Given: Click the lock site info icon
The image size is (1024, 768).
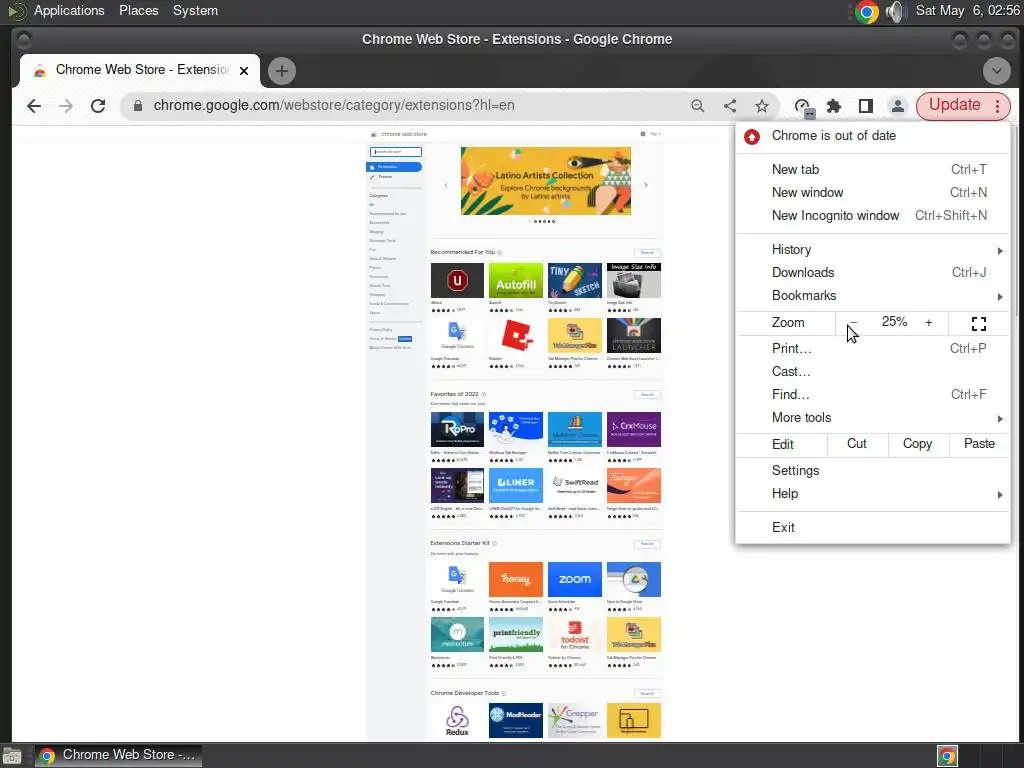Looking at the screenshot, I should (138, 106).
